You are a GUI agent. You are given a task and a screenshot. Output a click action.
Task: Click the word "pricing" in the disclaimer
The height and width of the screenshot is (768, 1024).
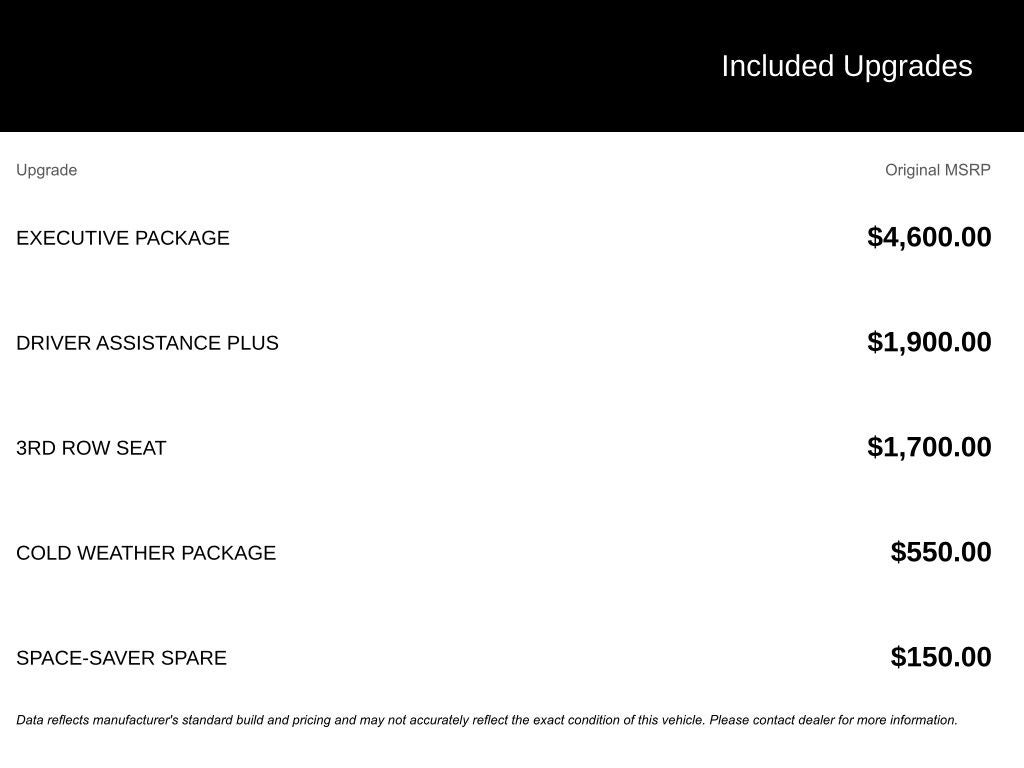309,720
